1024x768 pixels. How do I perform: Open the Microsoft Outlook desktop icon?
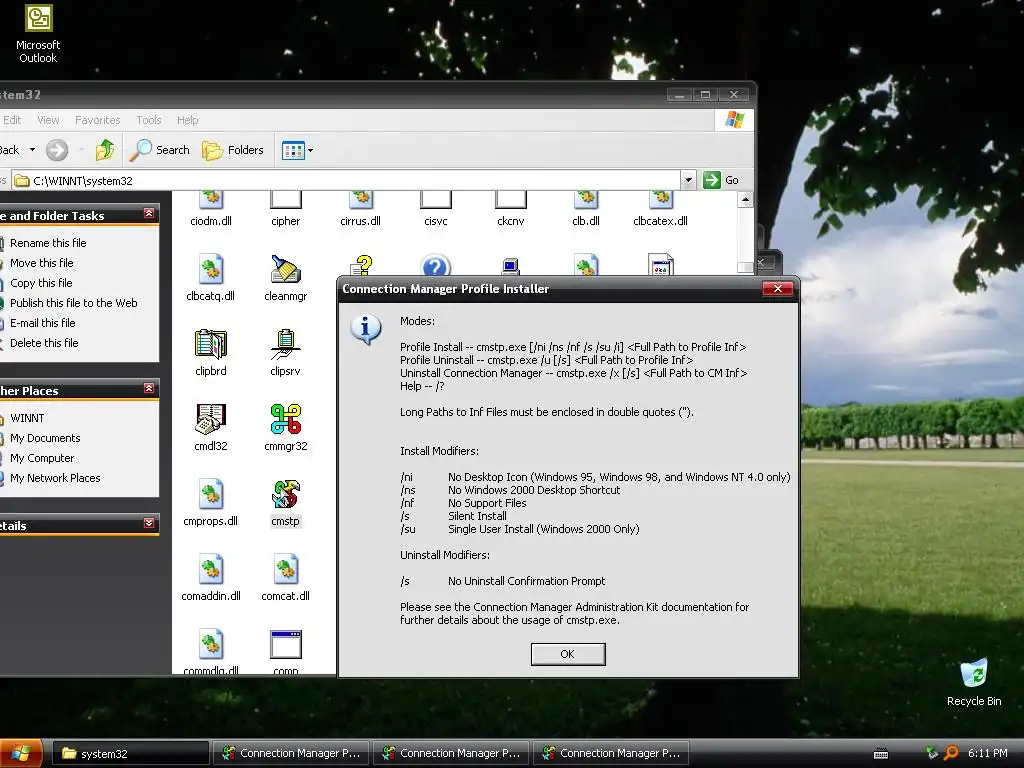pos(38,33)
